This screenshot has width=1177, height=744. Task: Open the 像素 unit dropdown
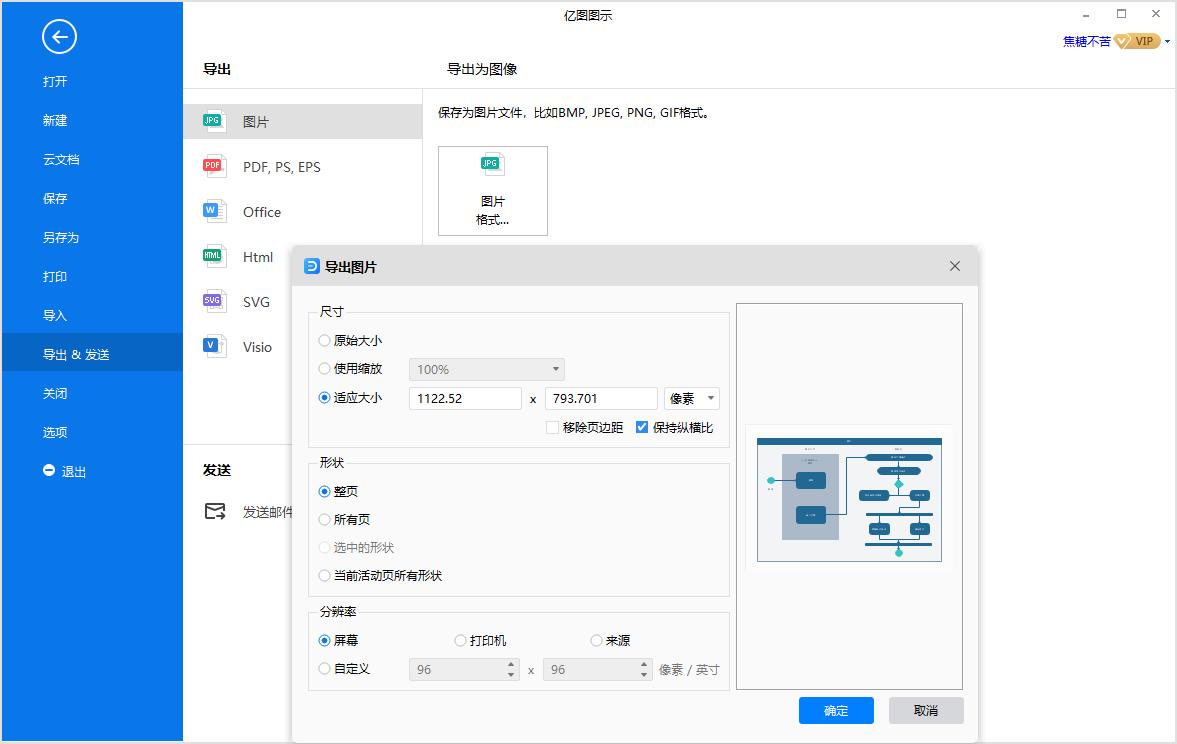click(x=691, y=398)
